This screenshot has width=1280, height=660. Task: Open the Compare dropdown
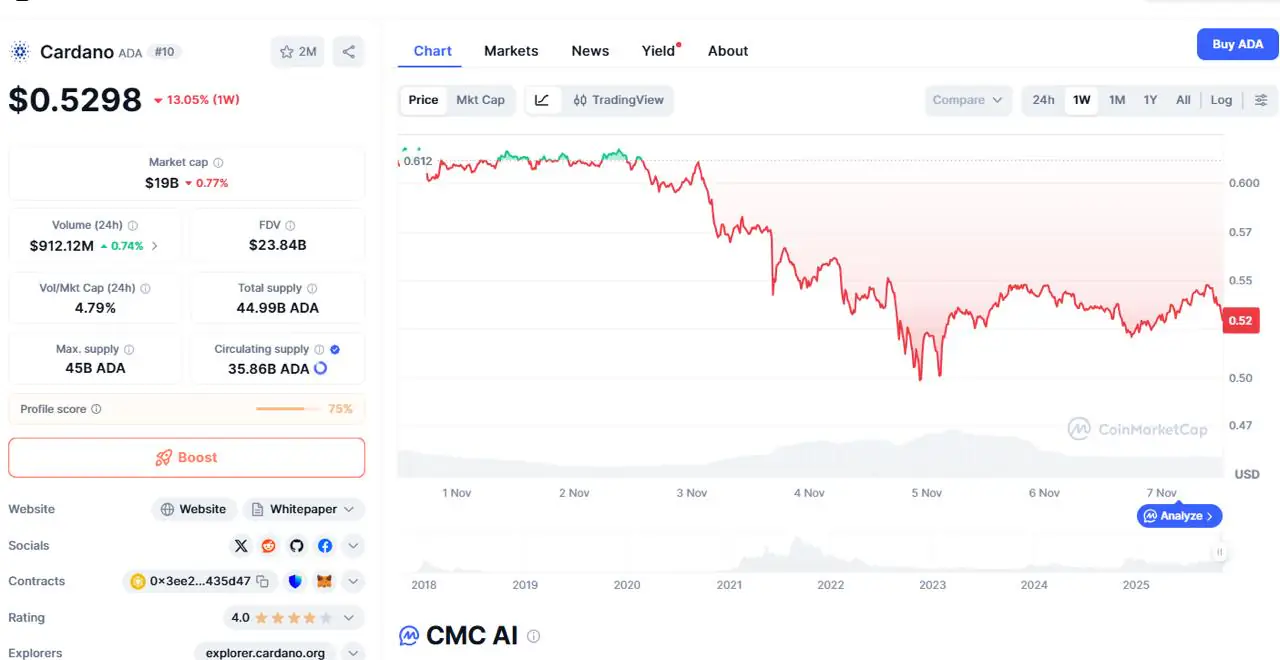pos(967,100)
